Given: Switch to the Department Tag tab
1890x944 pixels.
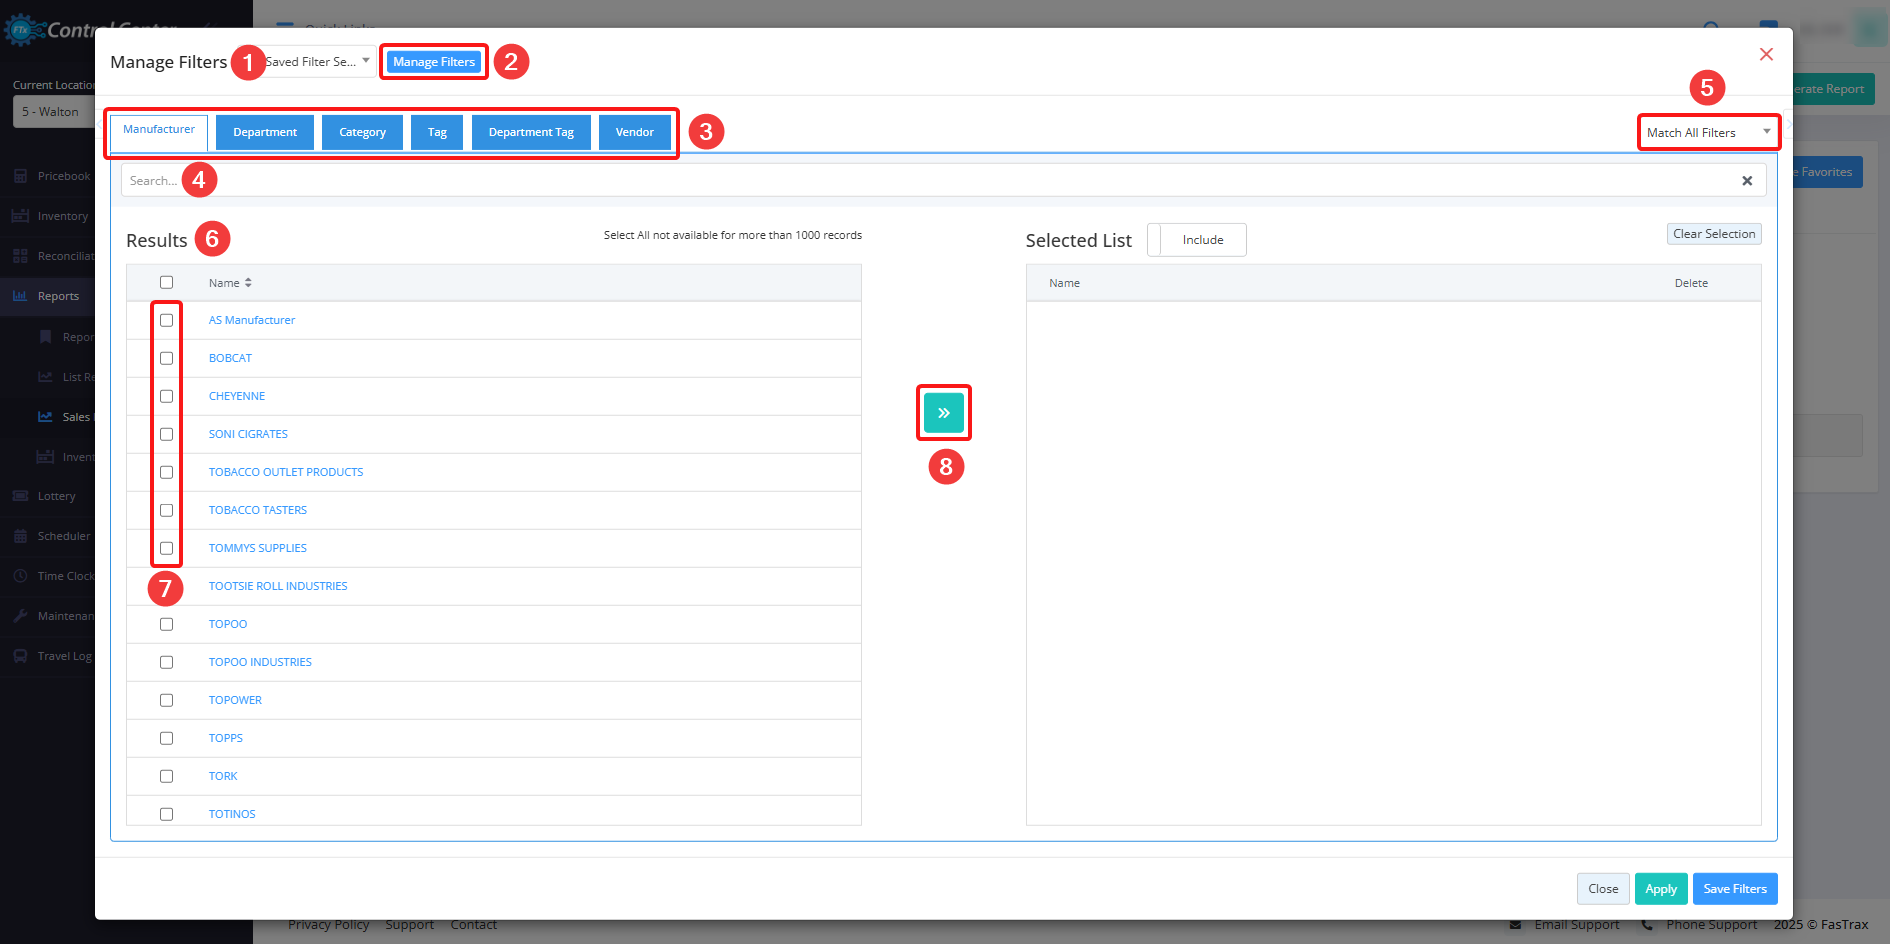Looking at the screenshot, I should point(531,132).
